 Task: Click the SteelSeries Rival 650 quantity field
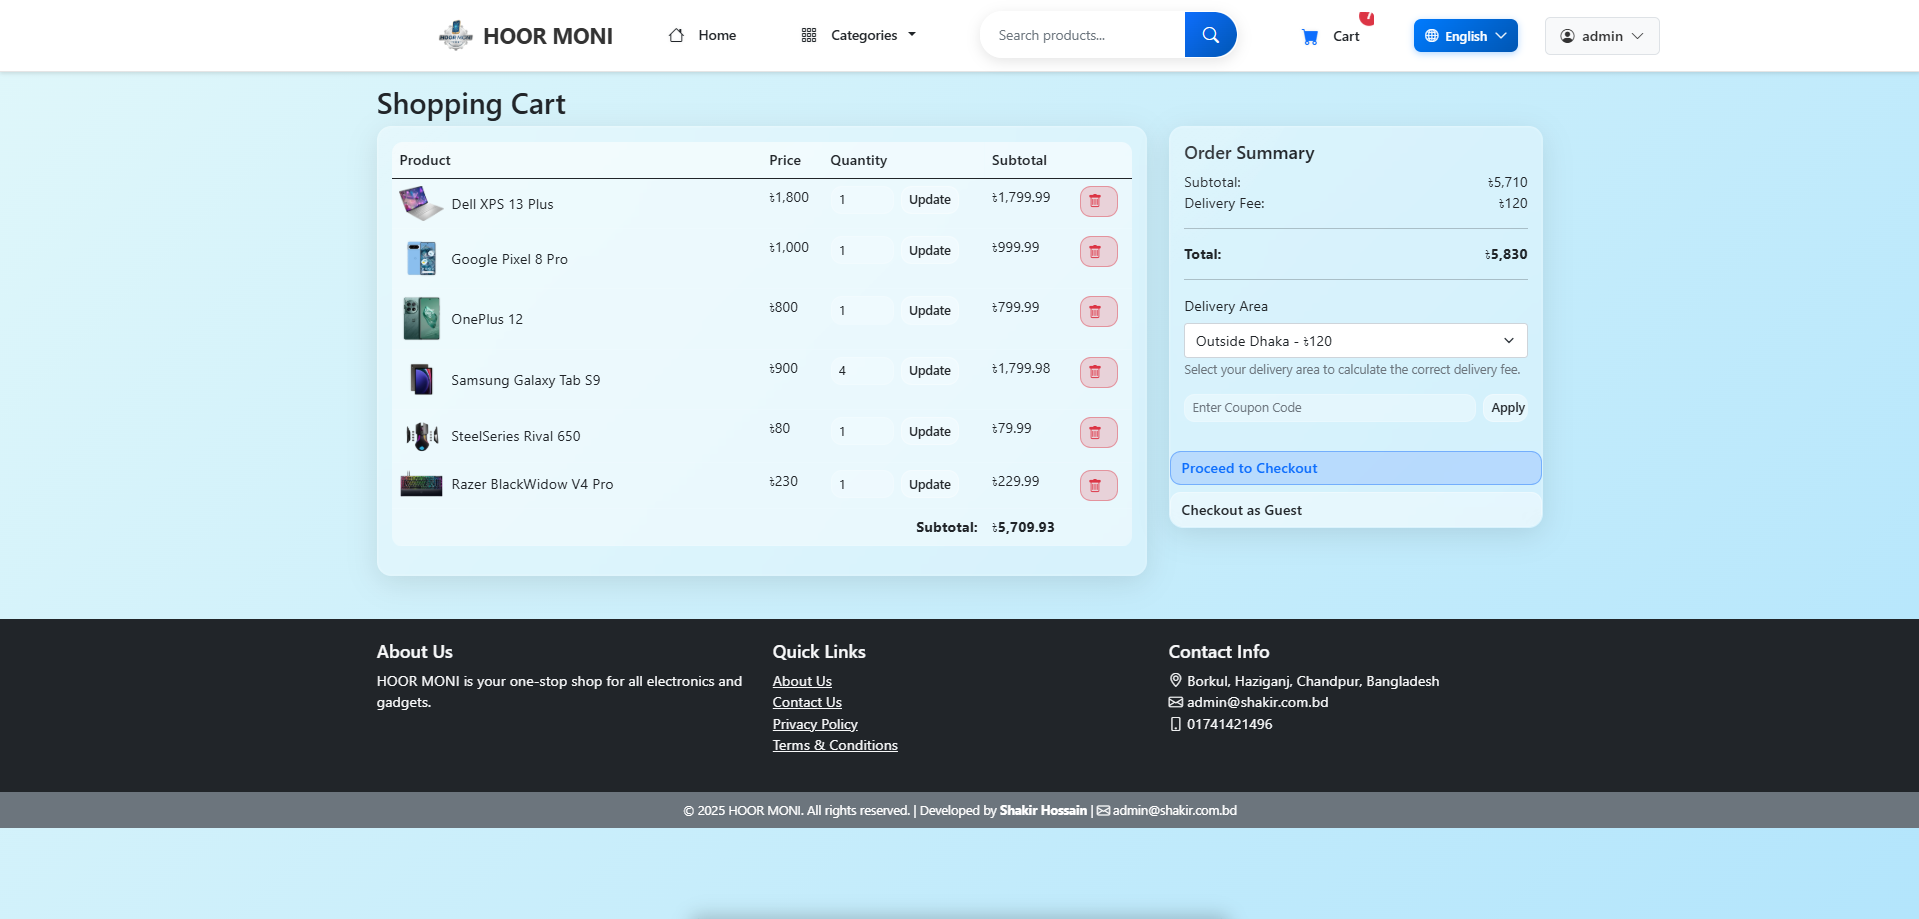(x=862, y=431)
